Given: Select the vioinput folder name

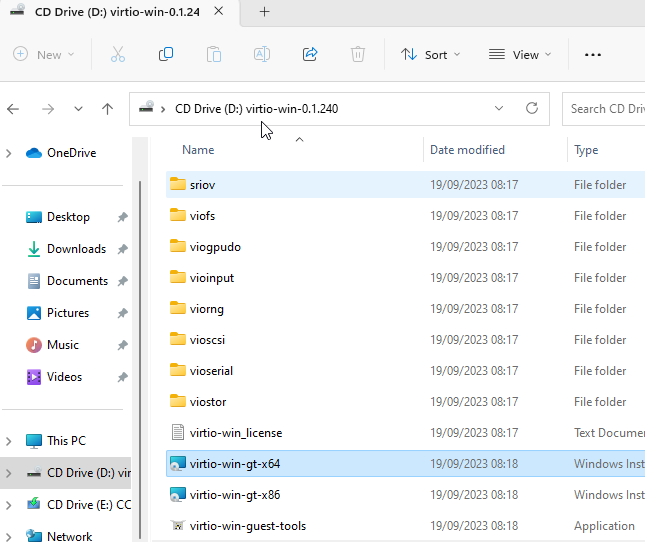Looking at the screenshot, I should (211, 278).
